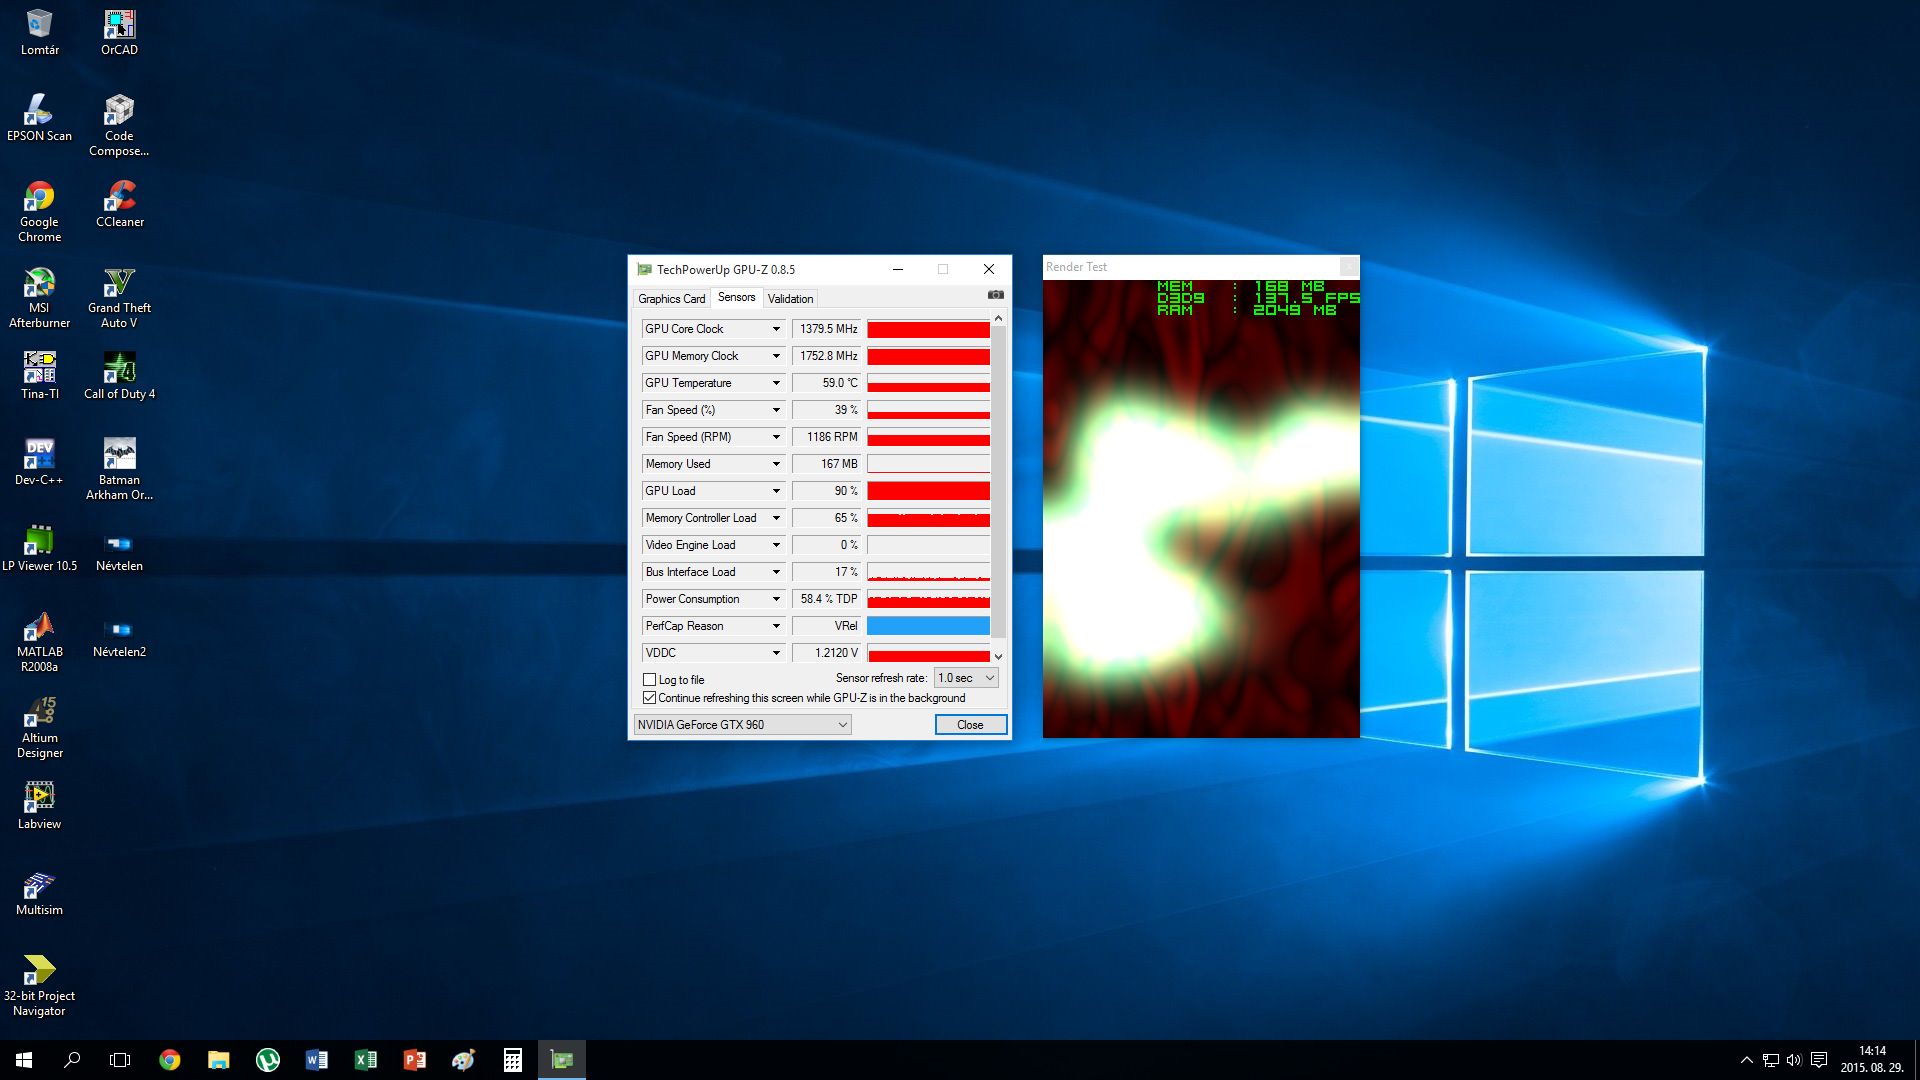Image resolution: width=1920 pixels, height=1080 pixels.
Task: Open Calculator from the taskbar
Action: (512, 1060)
